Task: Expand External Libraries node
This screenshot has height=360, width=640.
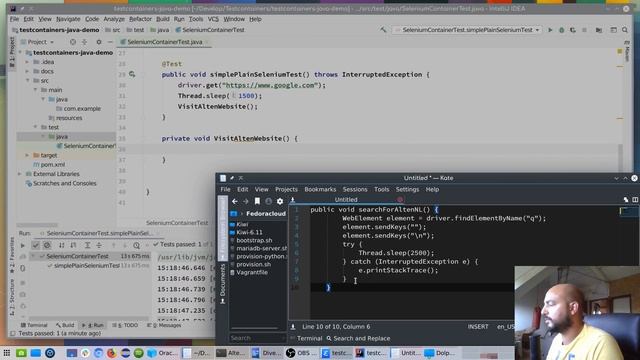Action: (20, 174)
